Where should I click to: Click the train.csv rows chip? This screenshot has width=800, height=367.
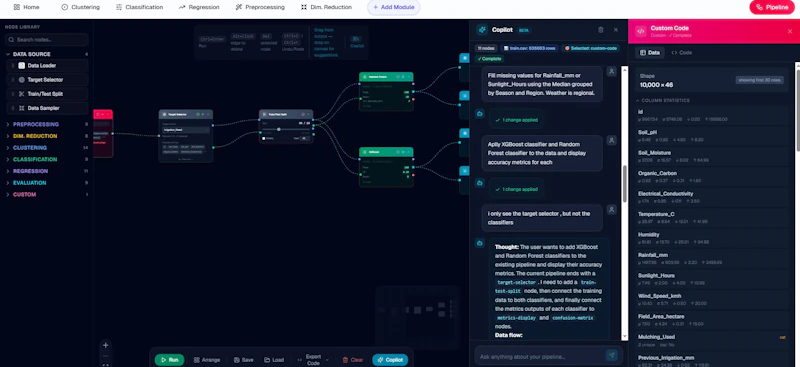click(529, 48)
